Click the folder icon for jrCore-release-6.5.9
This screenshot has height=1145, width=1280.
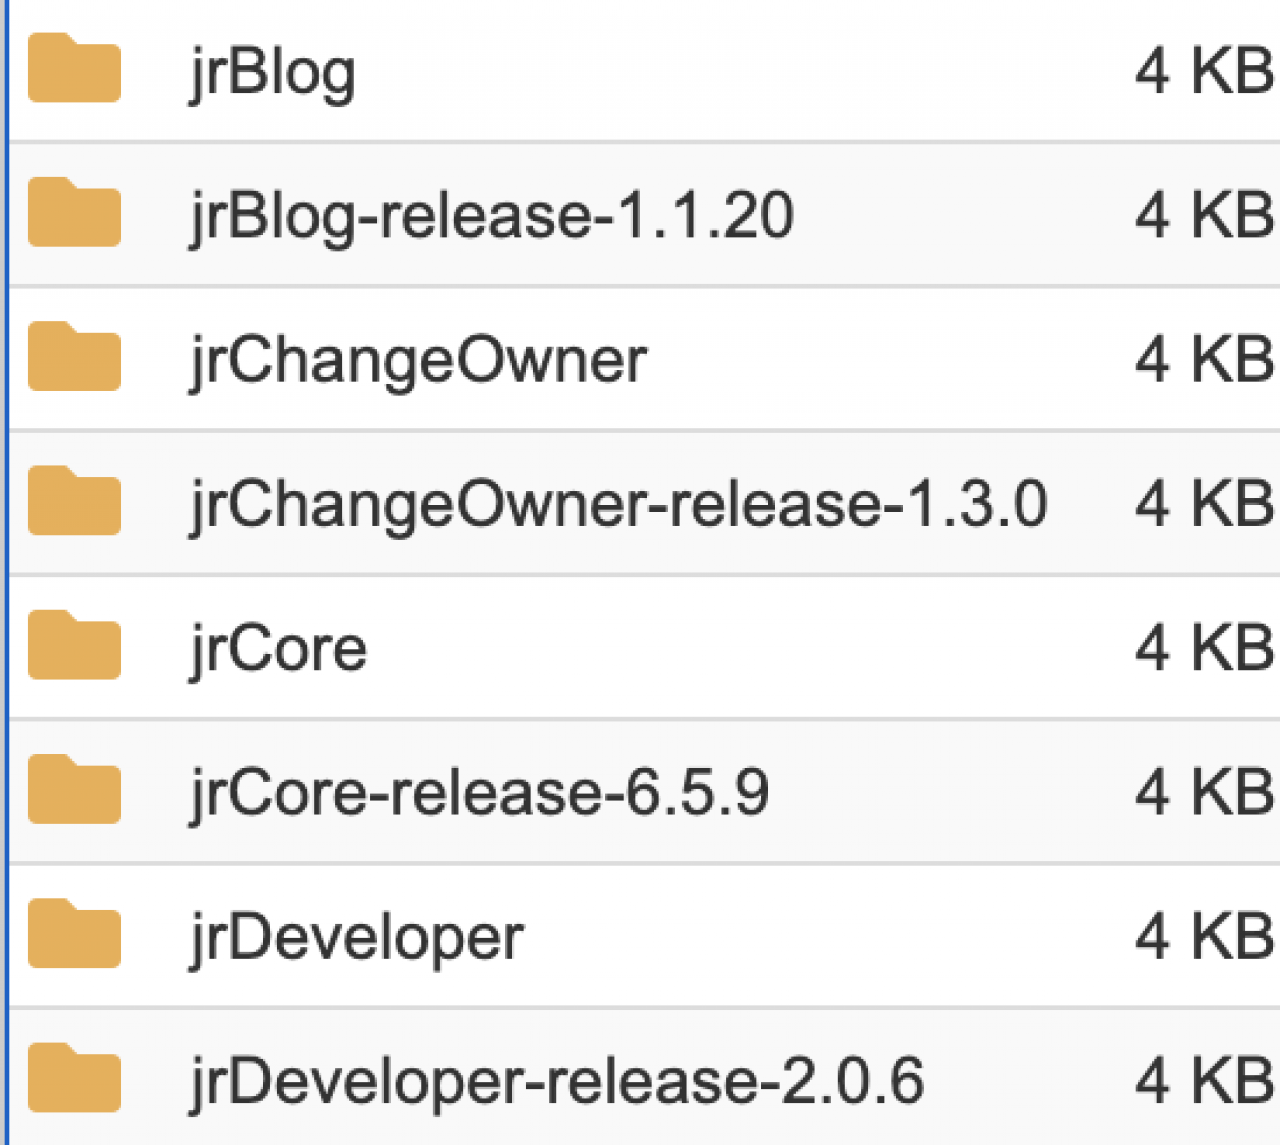74,790
